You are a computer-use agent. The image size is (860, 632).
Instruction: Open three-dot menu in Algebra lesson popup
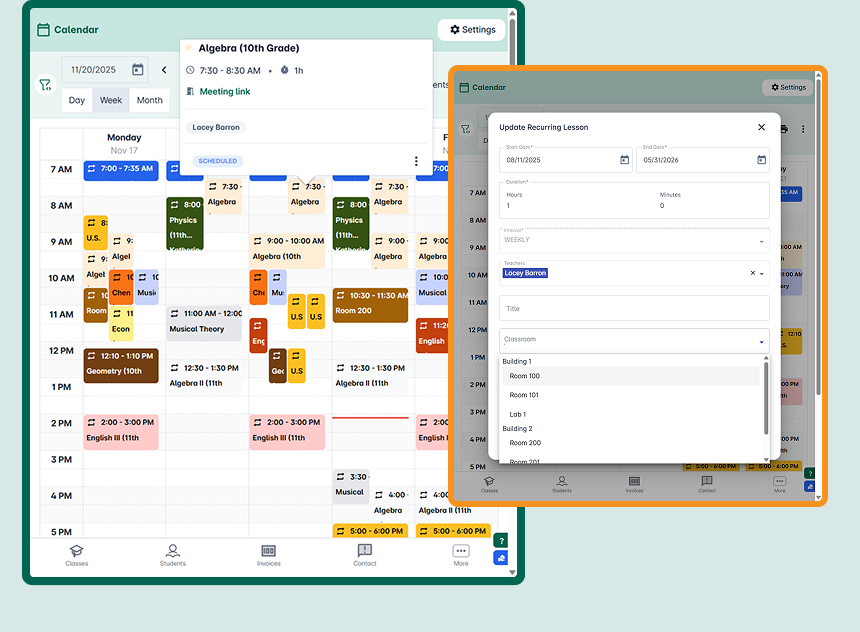[x=416, y=161]
